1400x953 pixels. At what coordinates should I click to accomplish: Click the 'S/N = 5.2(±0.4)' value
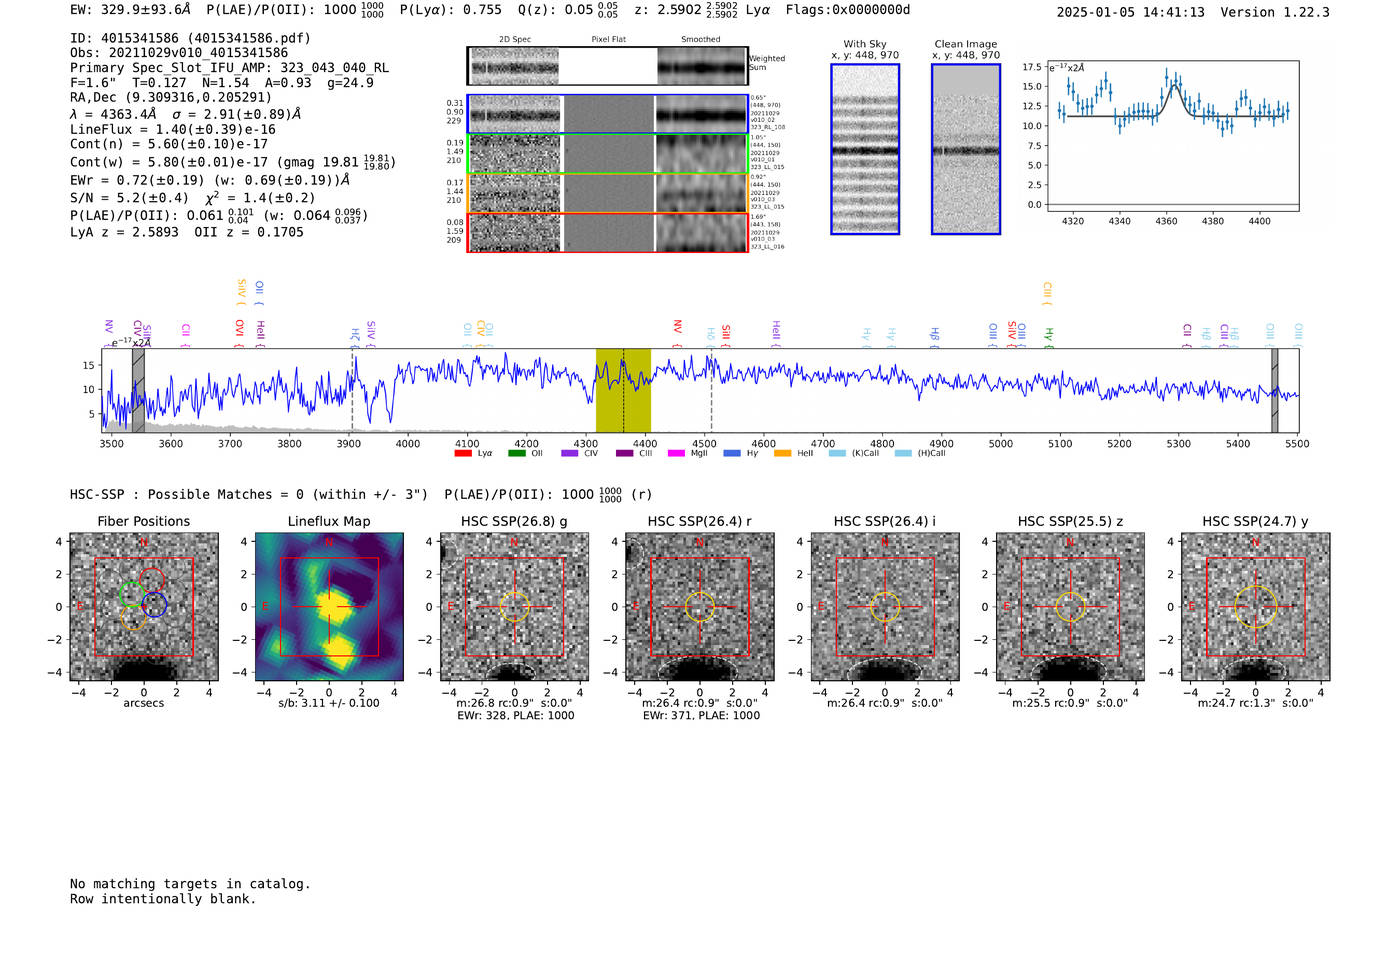pyautogui.click(x=130, y=198)
